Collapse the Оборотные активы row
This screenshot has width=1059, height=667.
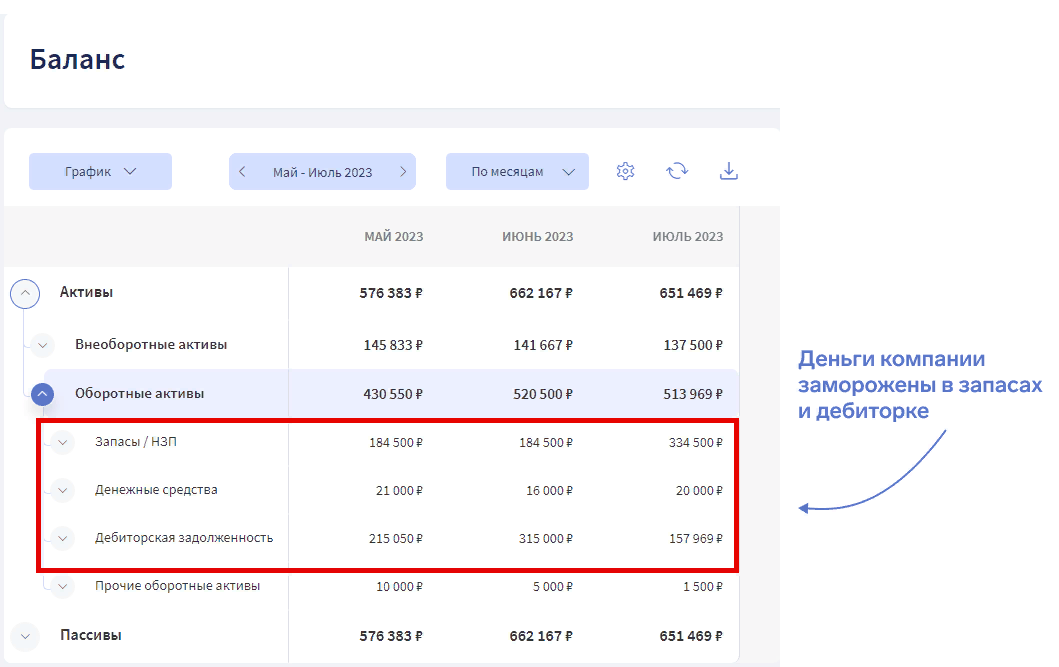coord(42,394)
